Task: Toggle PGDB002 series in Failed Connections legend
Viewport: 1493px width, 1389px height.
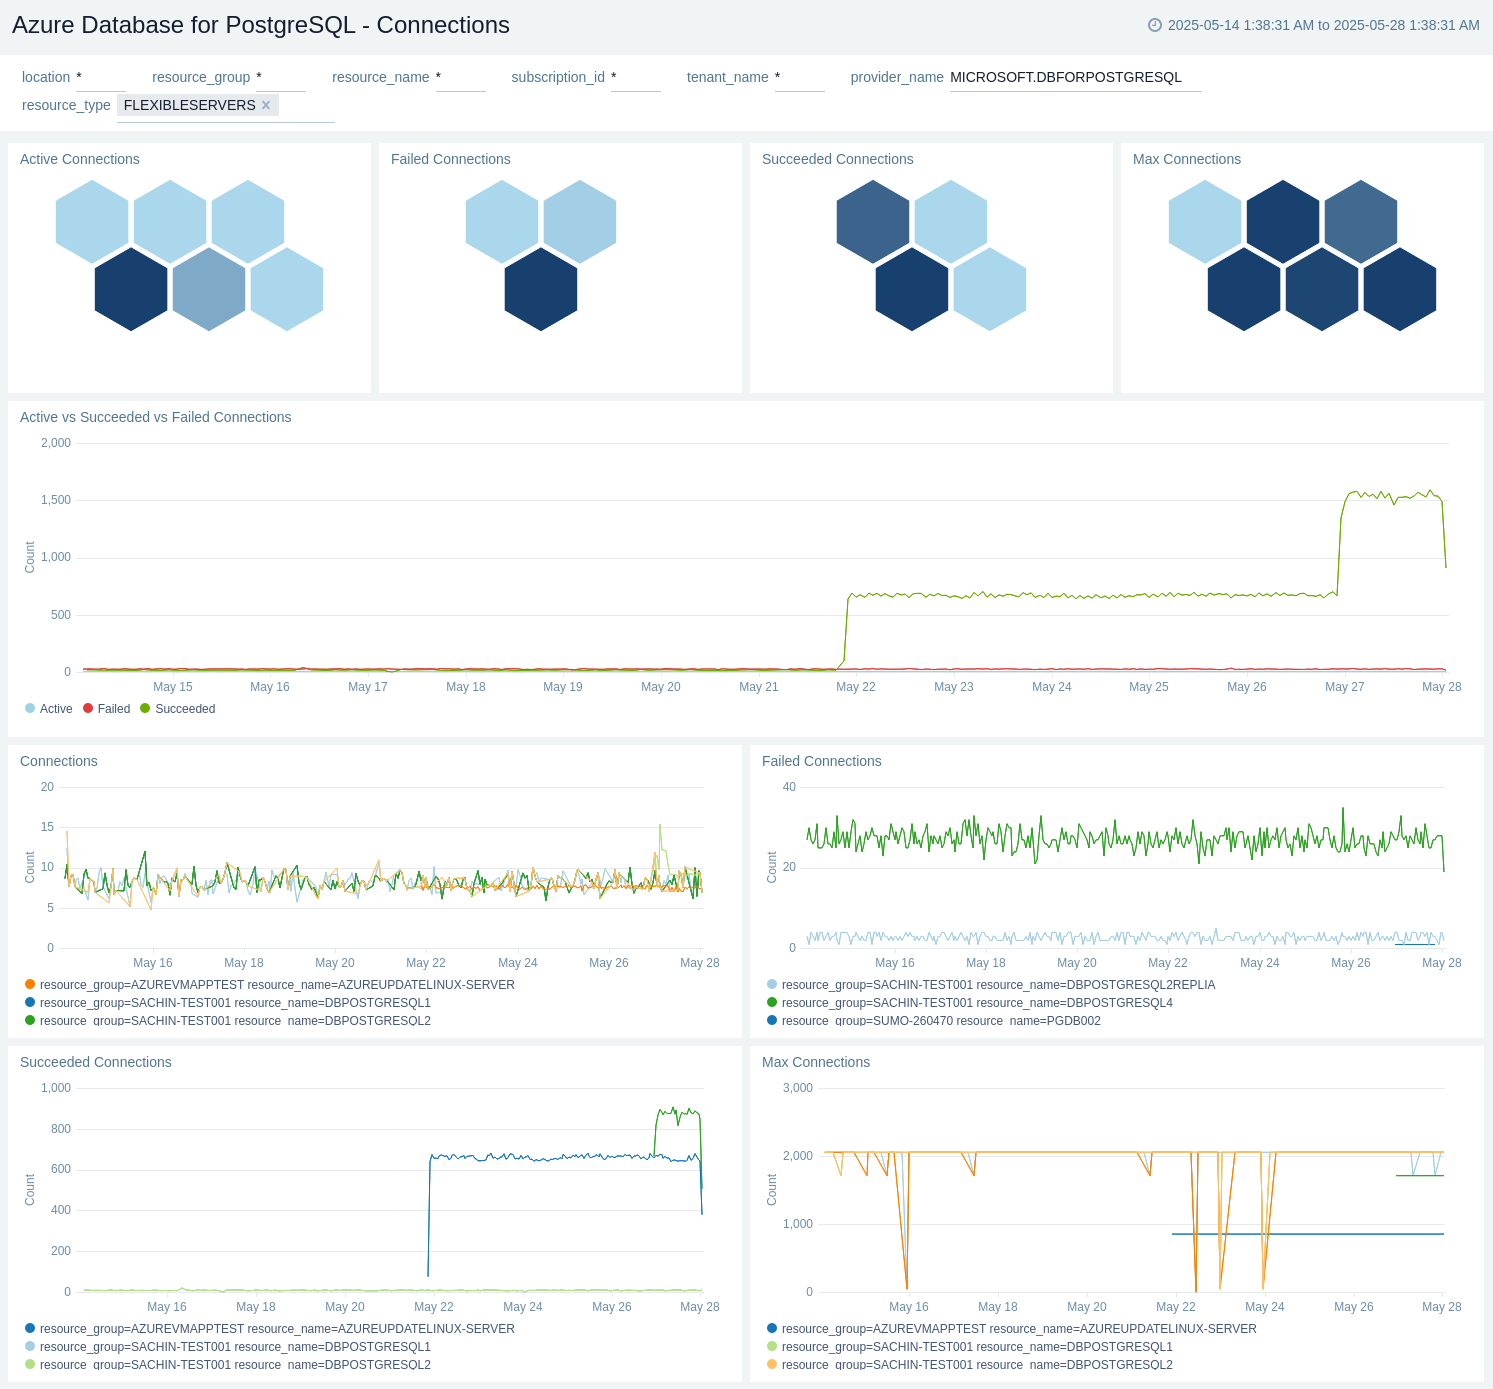Action: pos(934,1021)
